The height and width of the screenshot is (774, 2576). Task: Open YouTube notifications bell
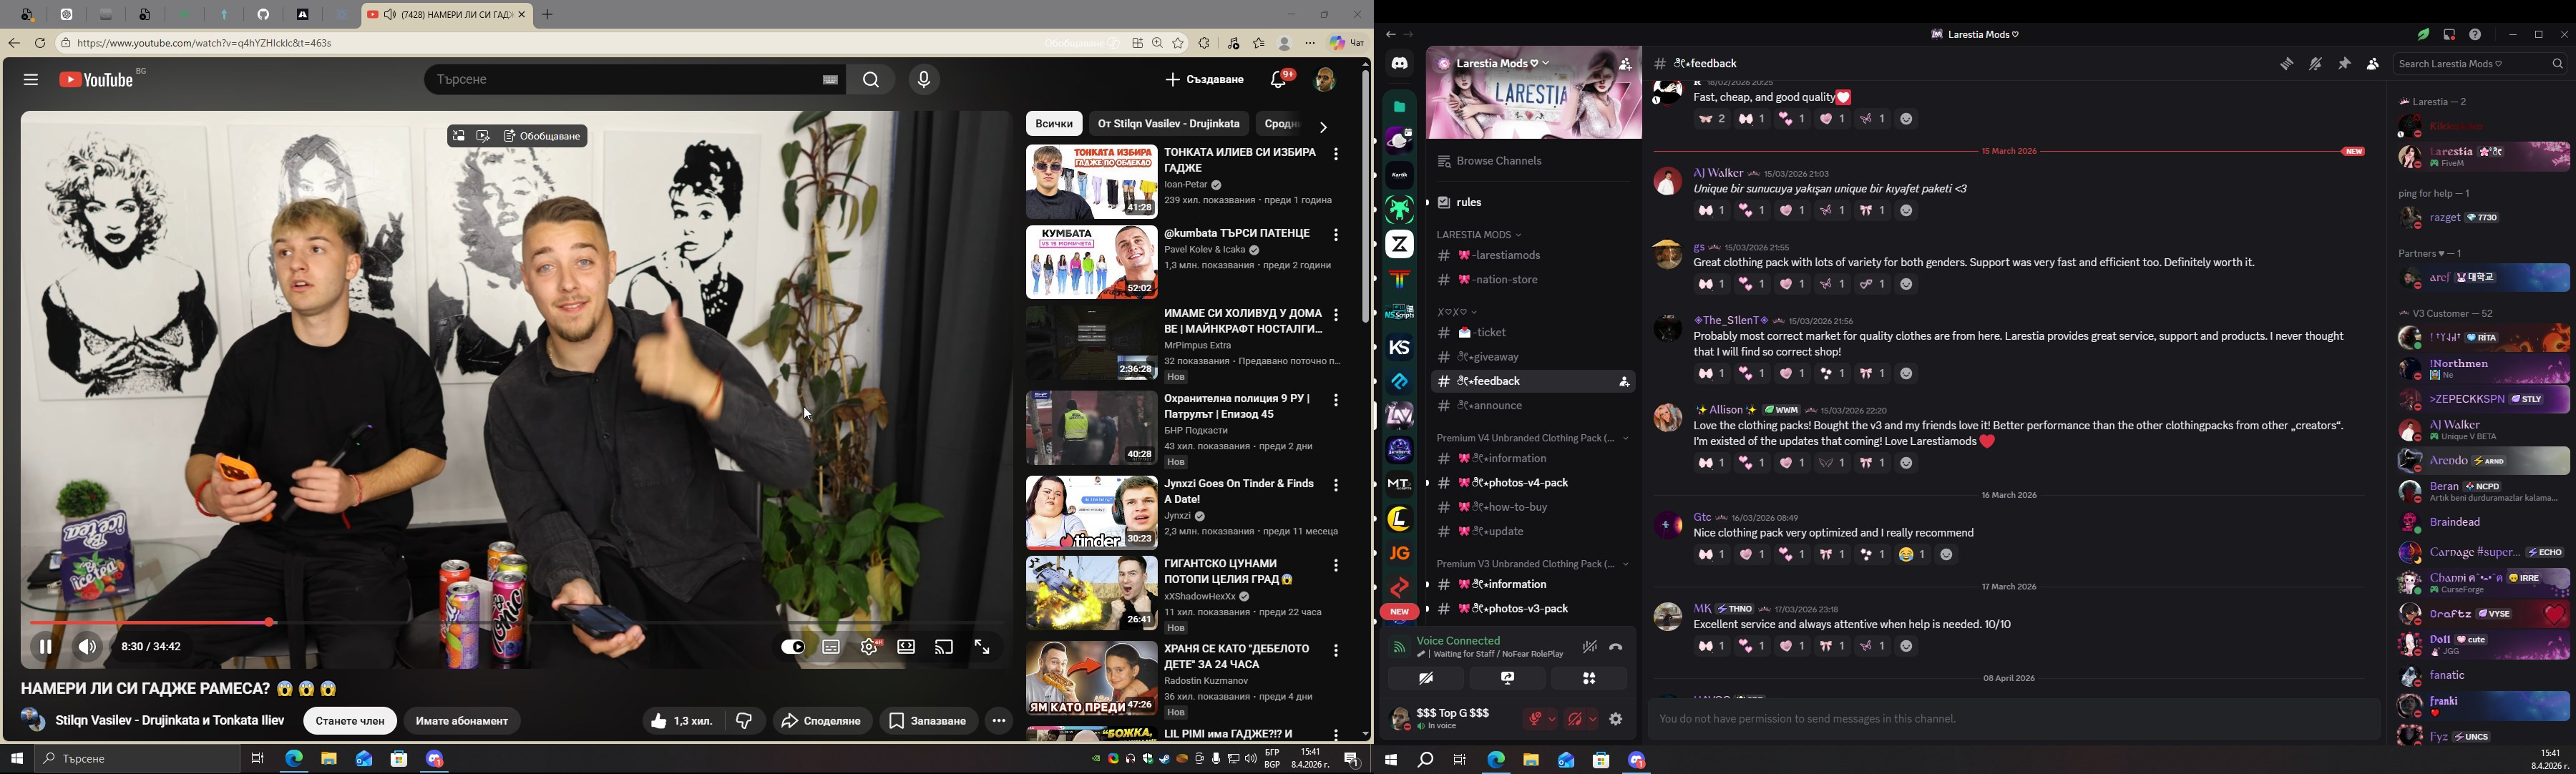1279,80
